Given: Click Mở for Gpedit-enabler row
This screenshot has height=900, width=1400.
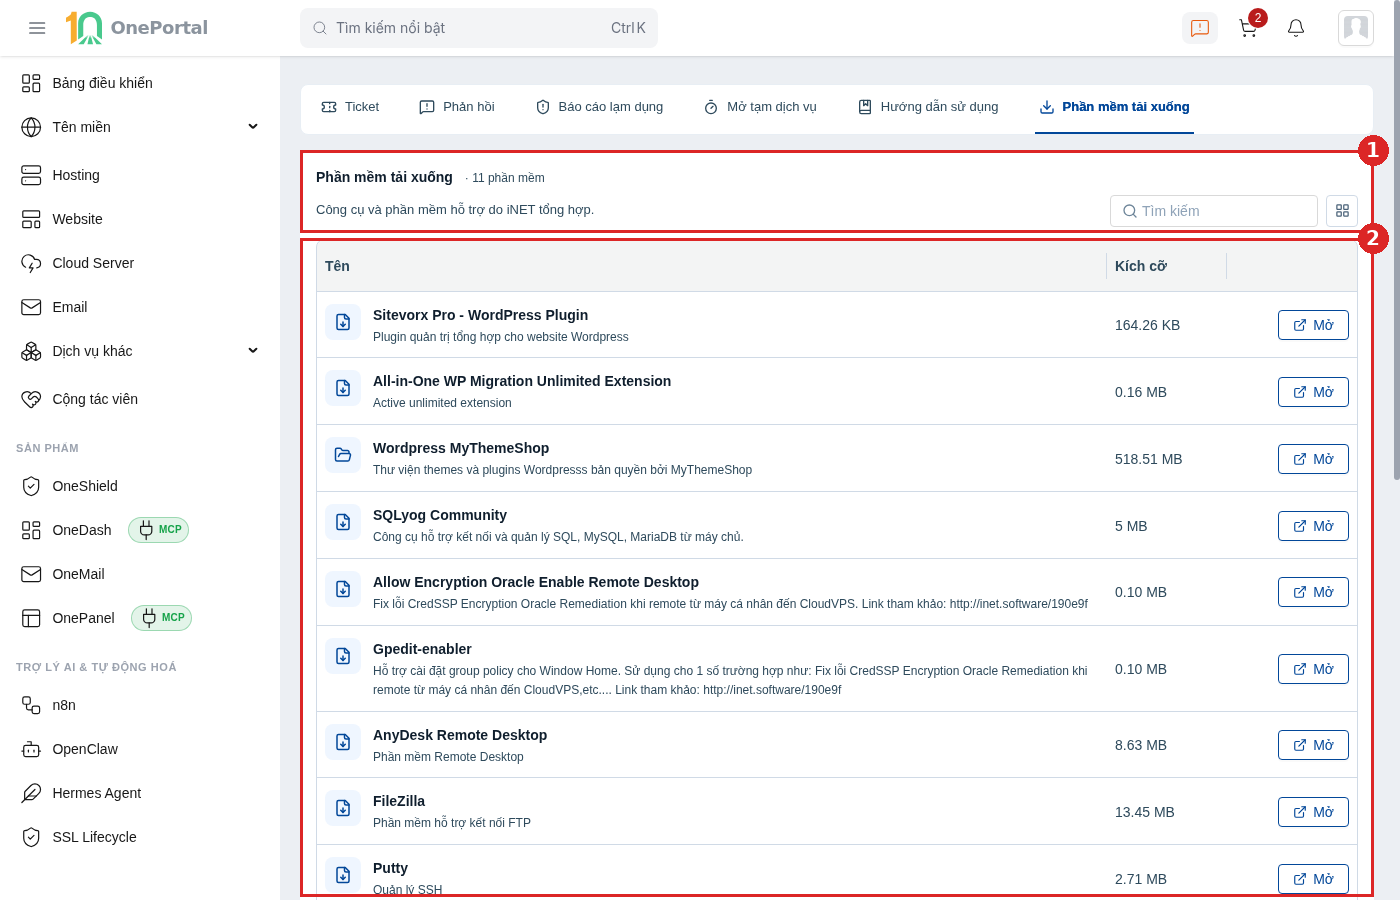Looking at the screenshot, I should click(1313, 669).
